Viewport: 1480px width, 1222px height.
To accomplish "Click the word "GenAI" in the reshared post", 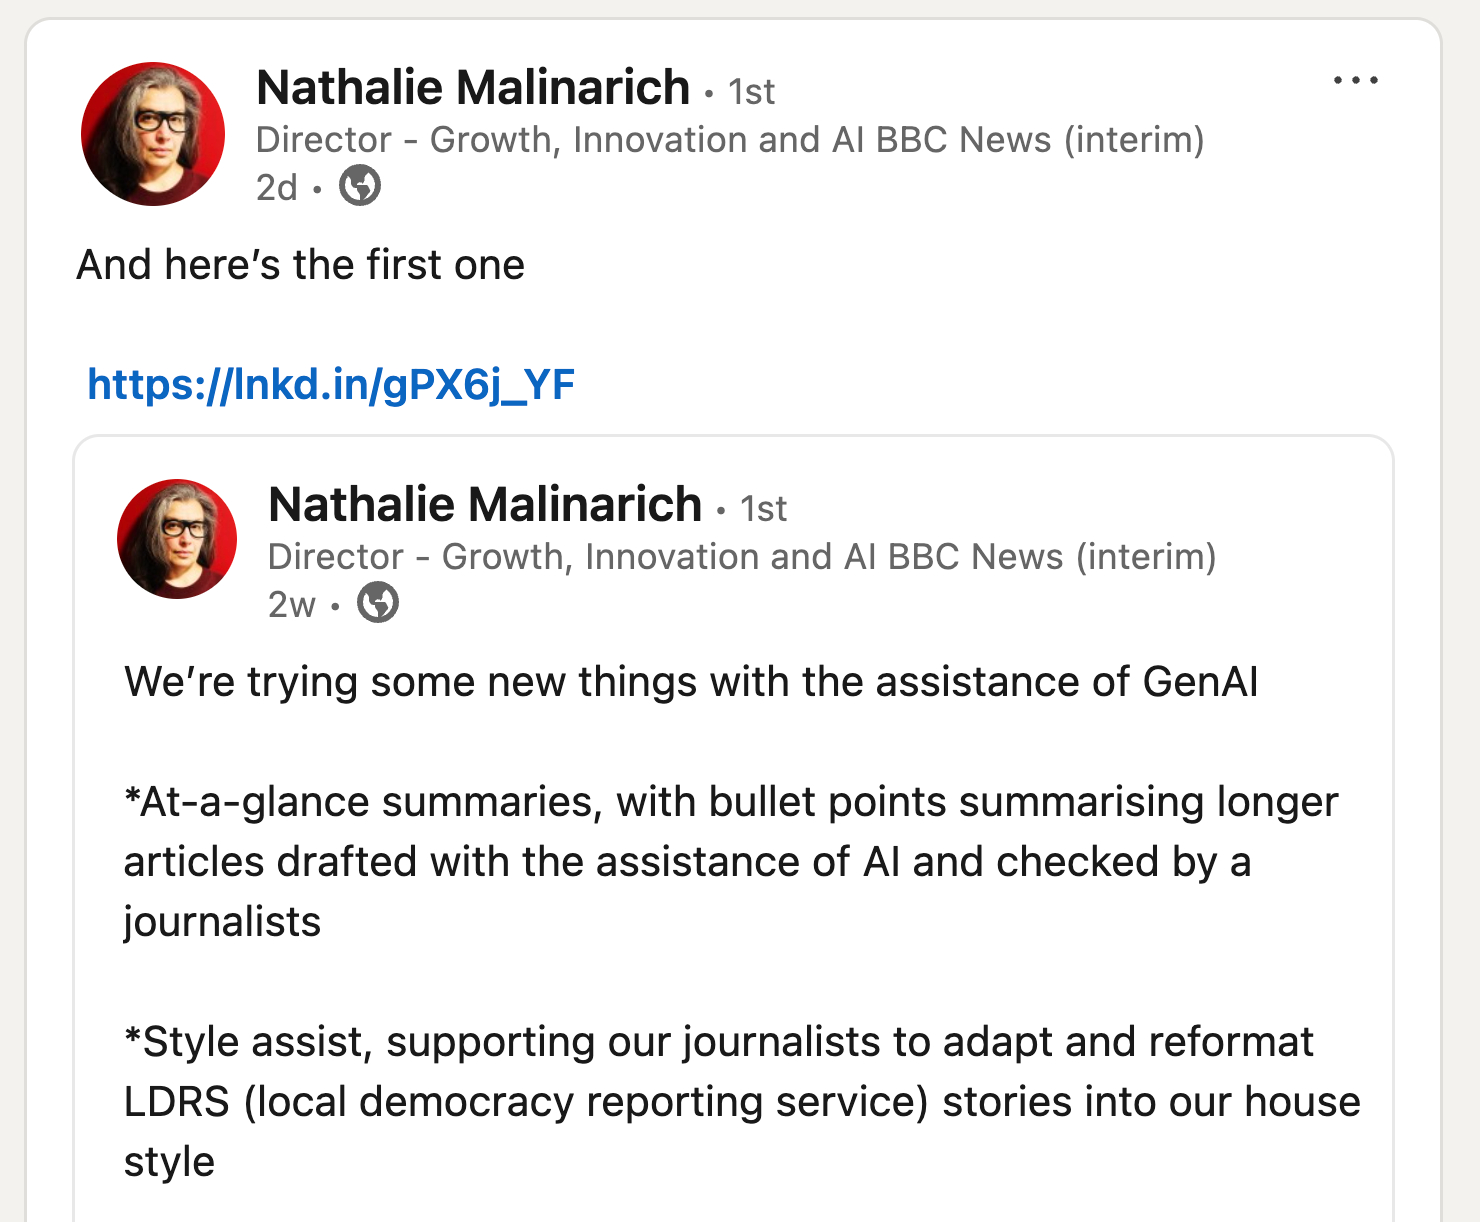I will 1200,683.
